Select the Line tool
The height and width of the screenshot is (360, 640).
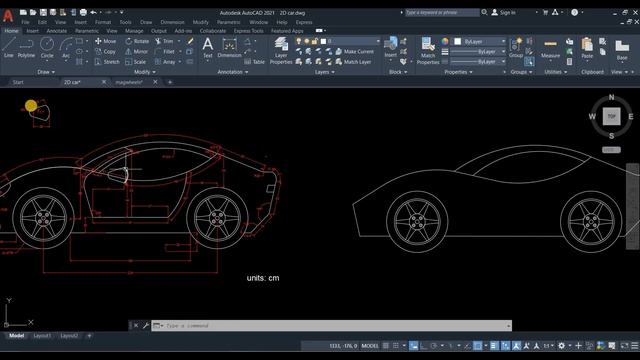(9, 47)
